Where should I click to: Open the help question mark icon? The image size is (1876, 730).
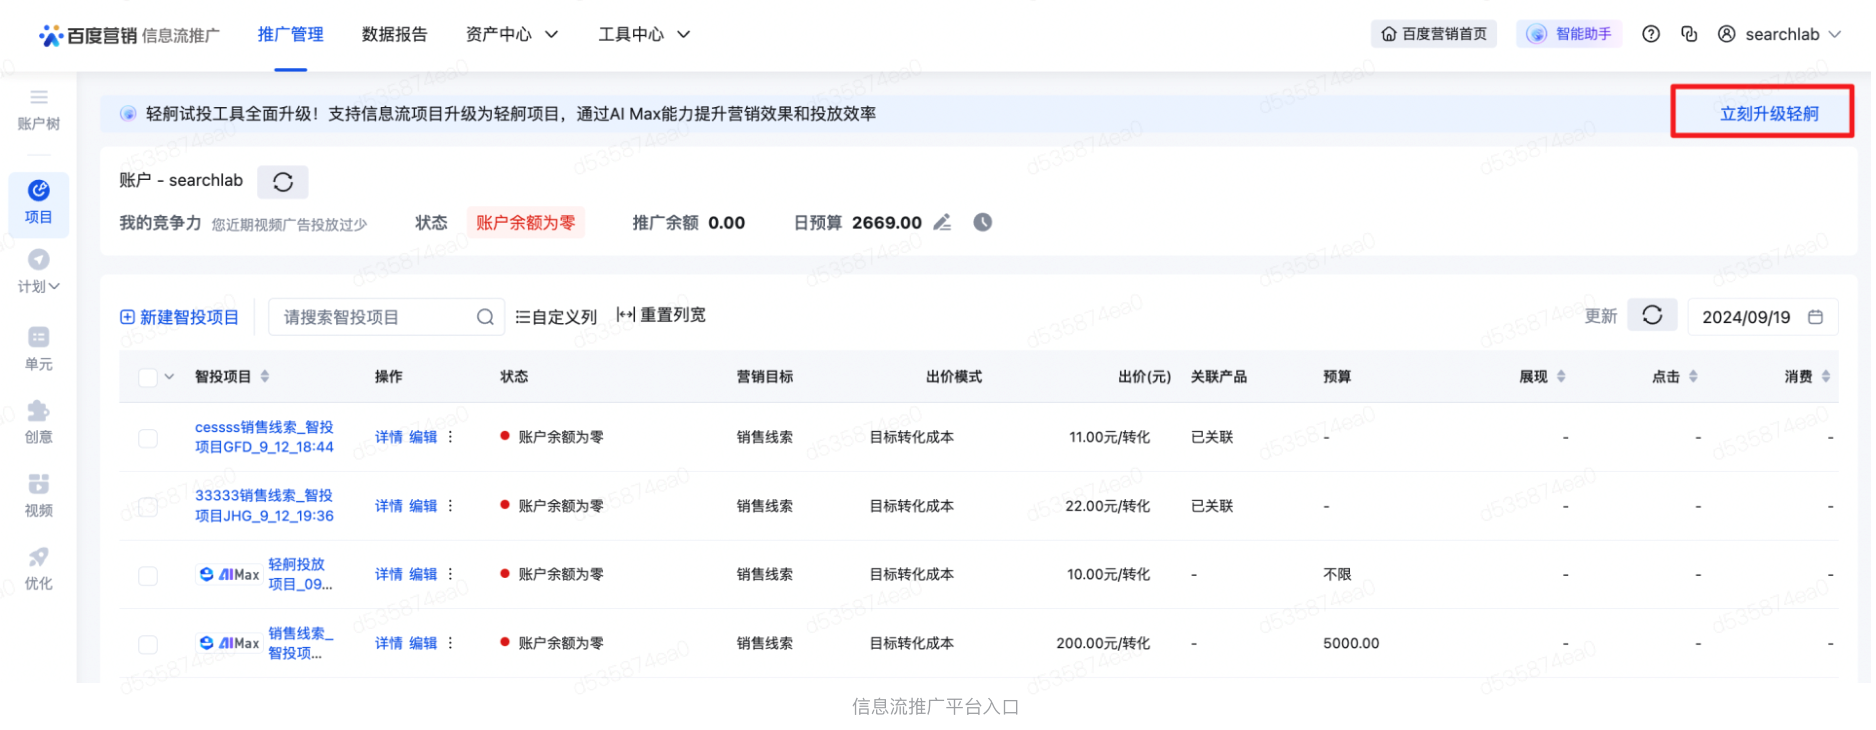pos(1651,34)
